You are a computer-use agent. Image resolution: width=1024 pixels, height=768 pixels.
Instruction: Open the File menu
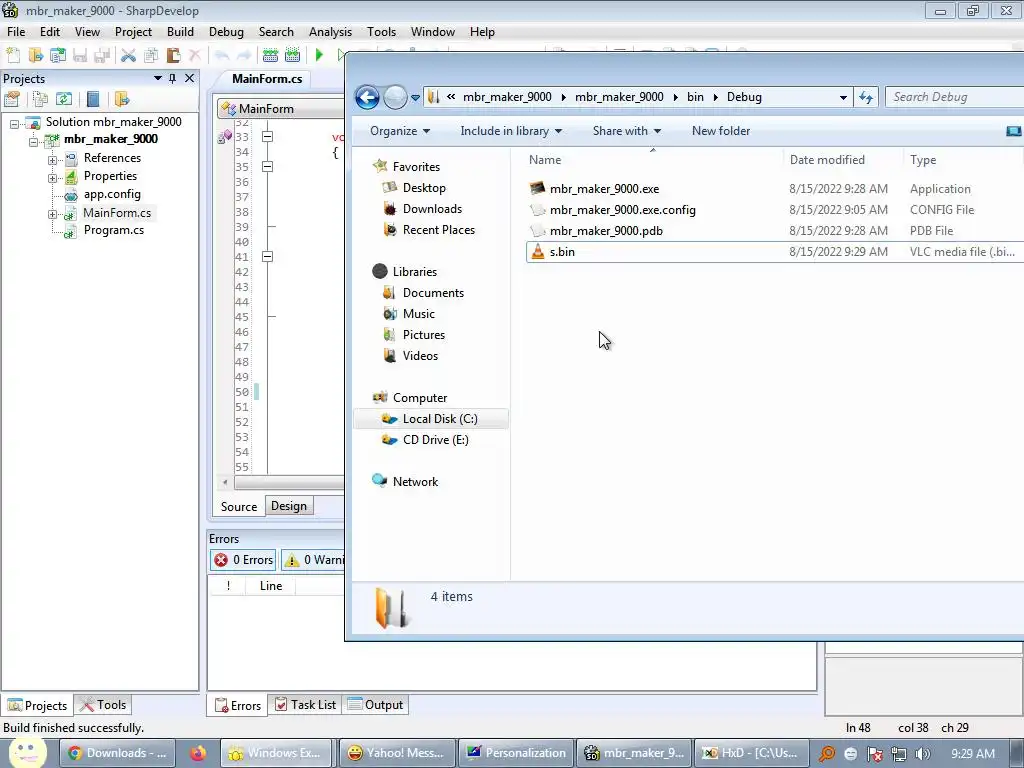[x=16, y=32]
